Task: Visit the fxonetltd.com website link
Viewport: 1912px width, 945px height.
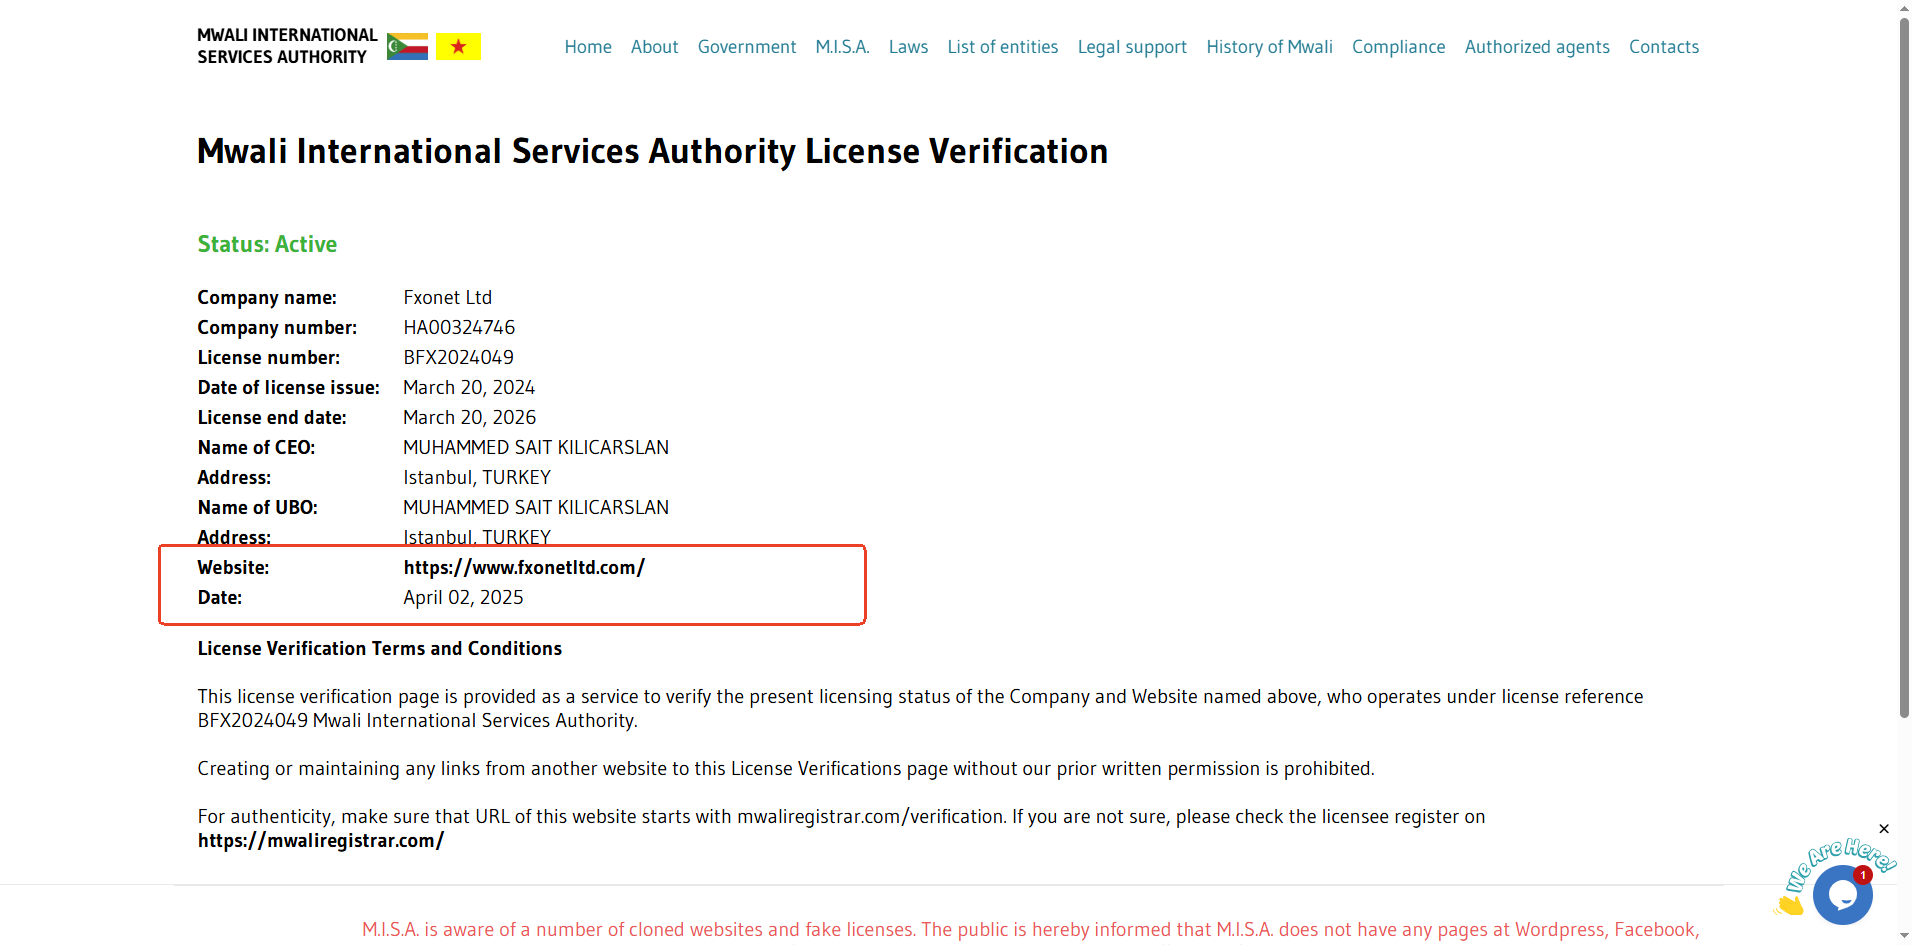Action: (x=524, y=568)
